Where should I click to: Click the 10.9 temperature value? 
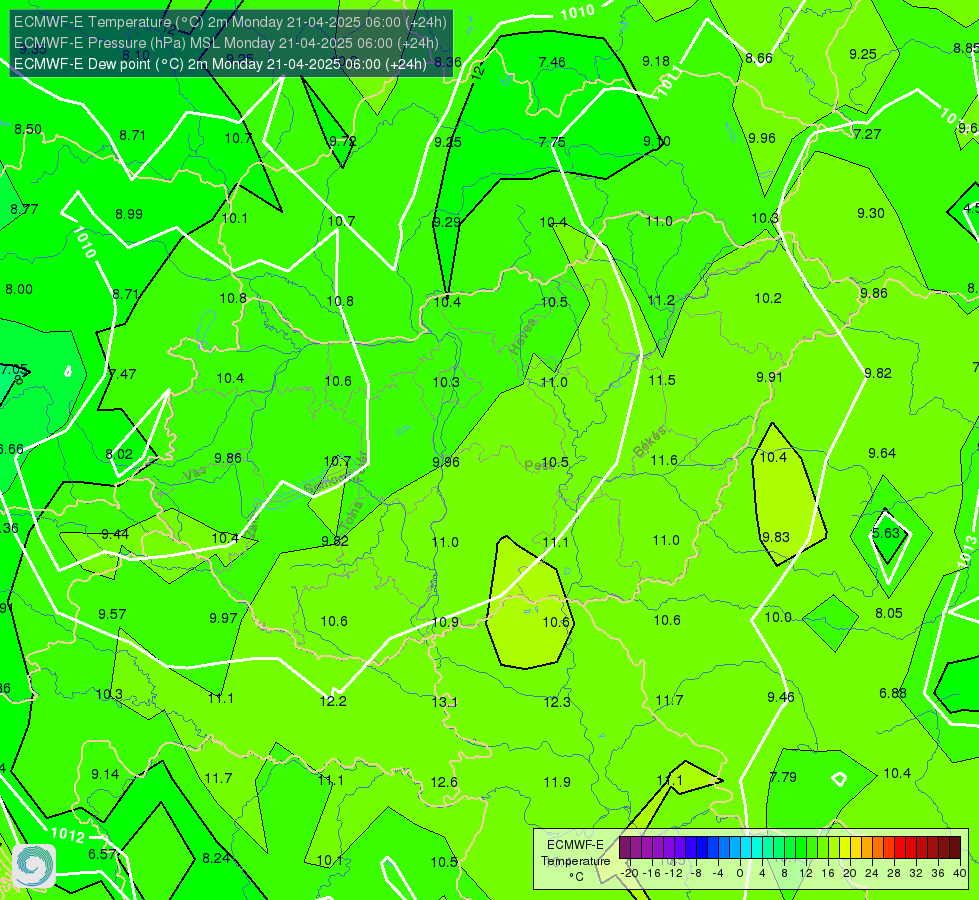pyautogui.click(x=445, y=622)
